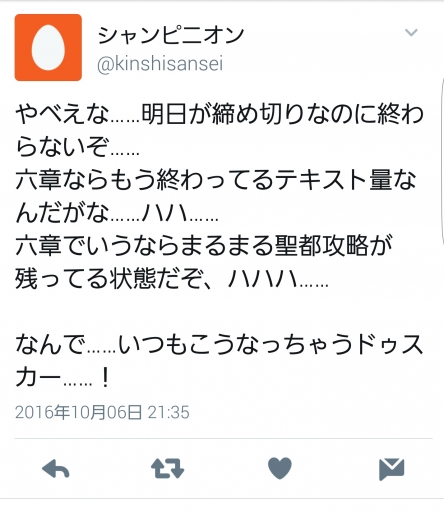Visit the @kinshisansei handle link

coord(160,63)
